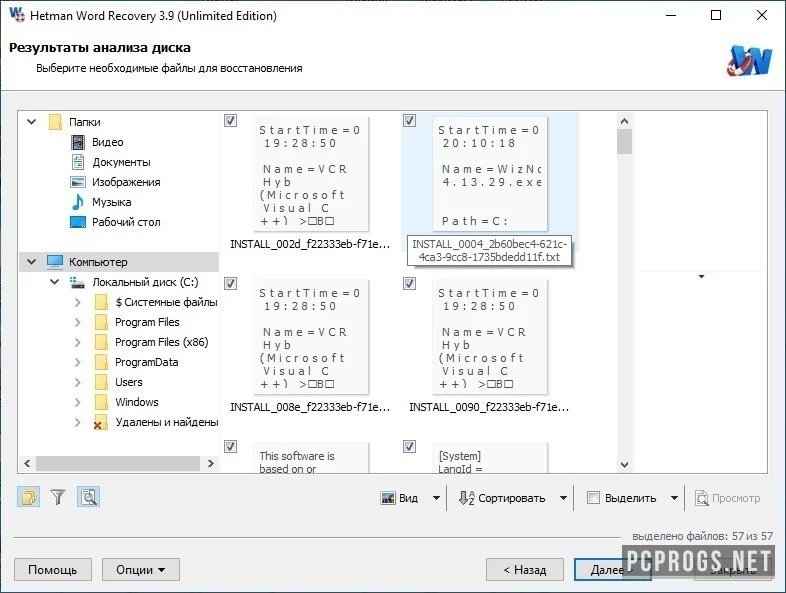Select ProgramData in the folder tree

(x=147, y=362)
